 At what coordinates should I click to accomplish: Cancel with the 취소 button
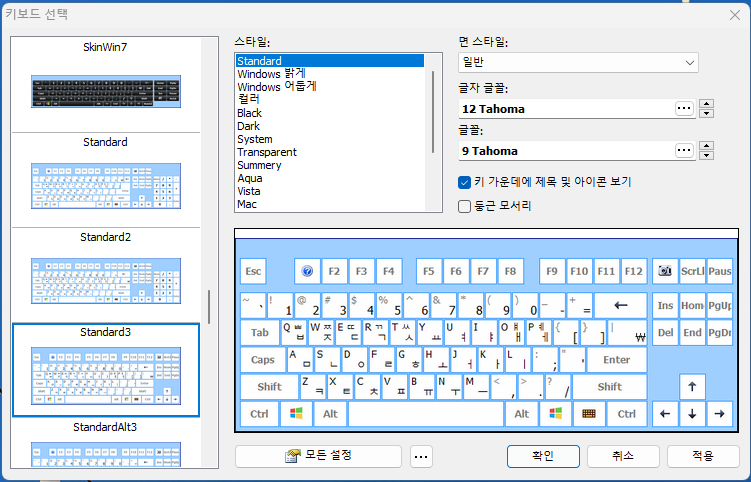click(623, 456)
